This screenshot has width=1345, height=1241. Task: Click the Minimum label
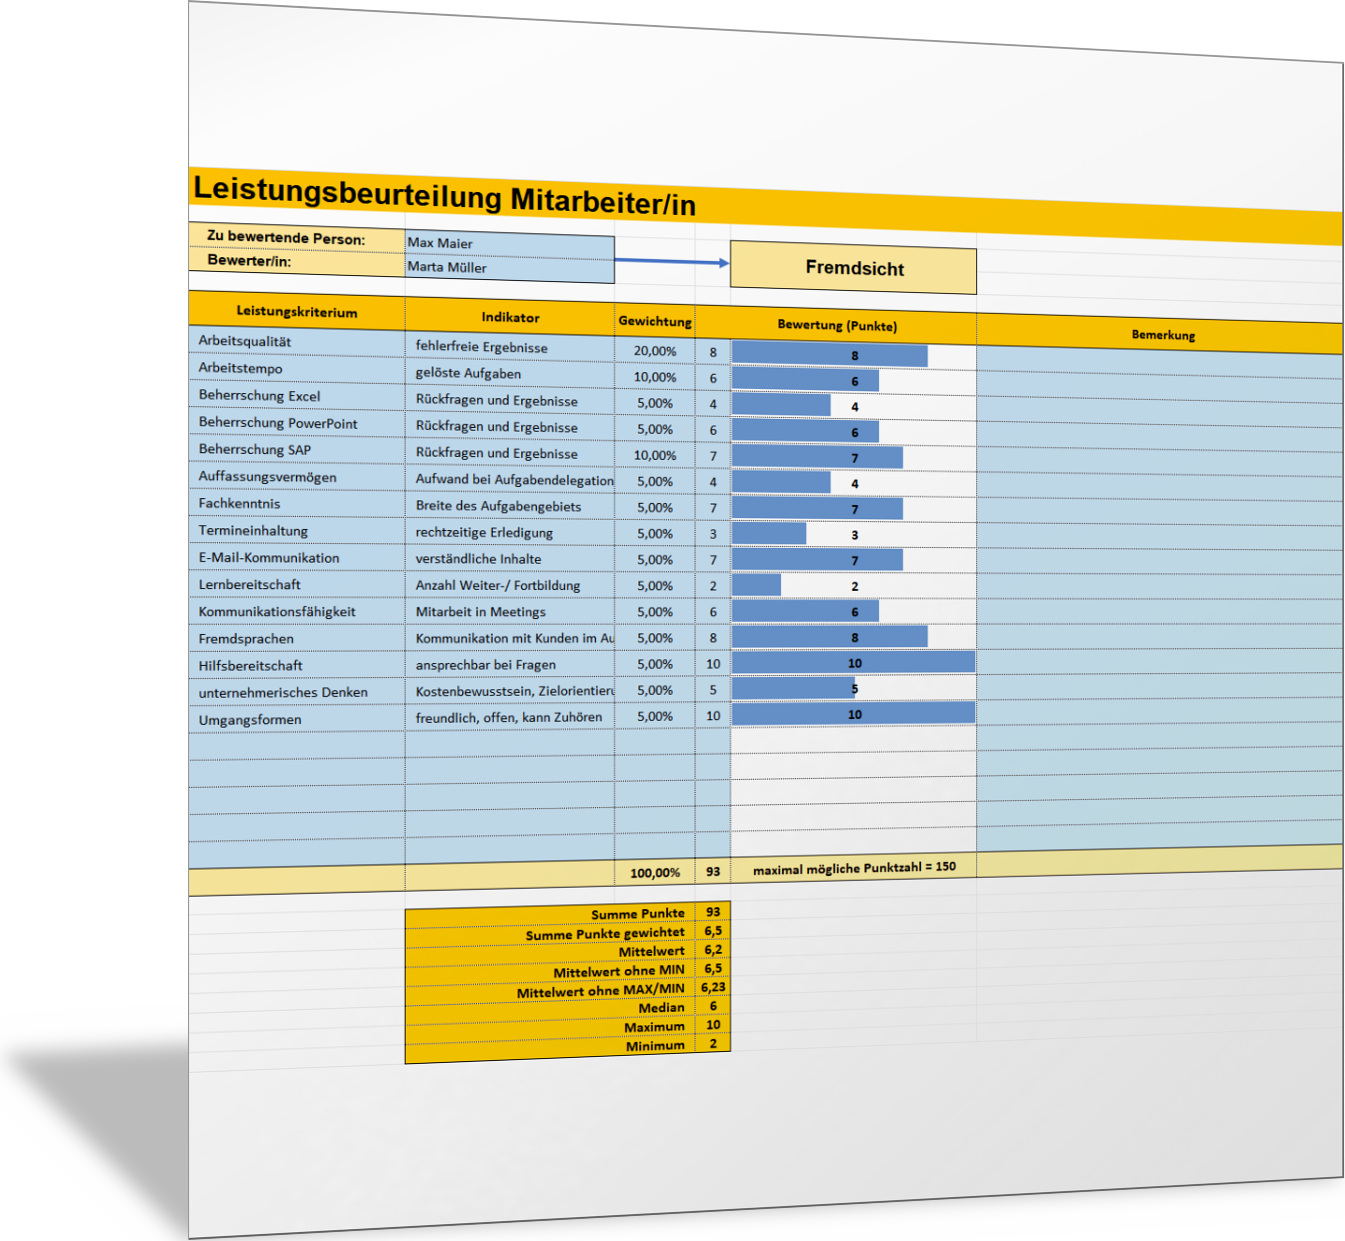[x=655, y=1046]
